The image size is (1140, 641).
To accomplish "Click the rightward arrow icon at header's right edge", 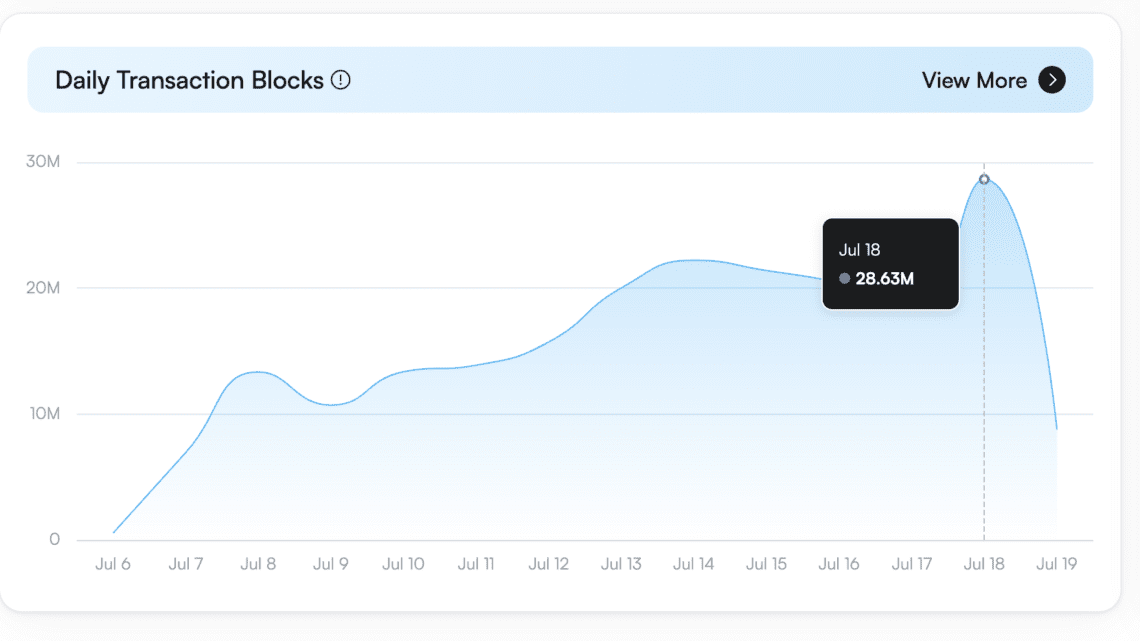I will click(x=1052, y=80).
